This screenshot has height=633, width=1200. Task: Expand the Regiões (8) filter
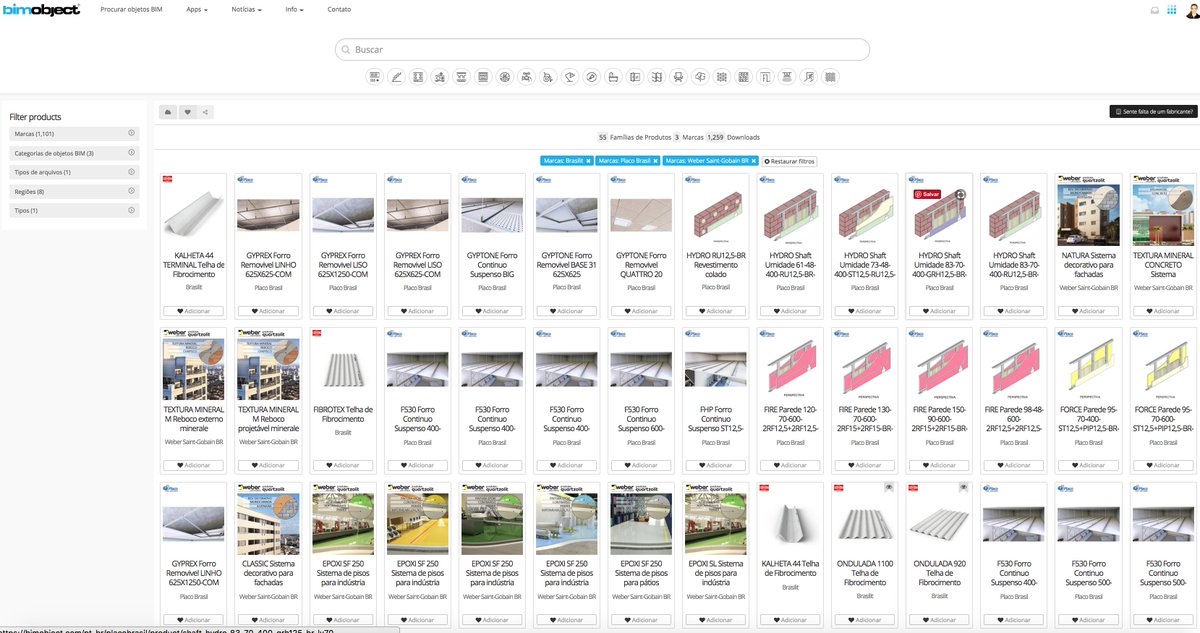pos(74,191)
